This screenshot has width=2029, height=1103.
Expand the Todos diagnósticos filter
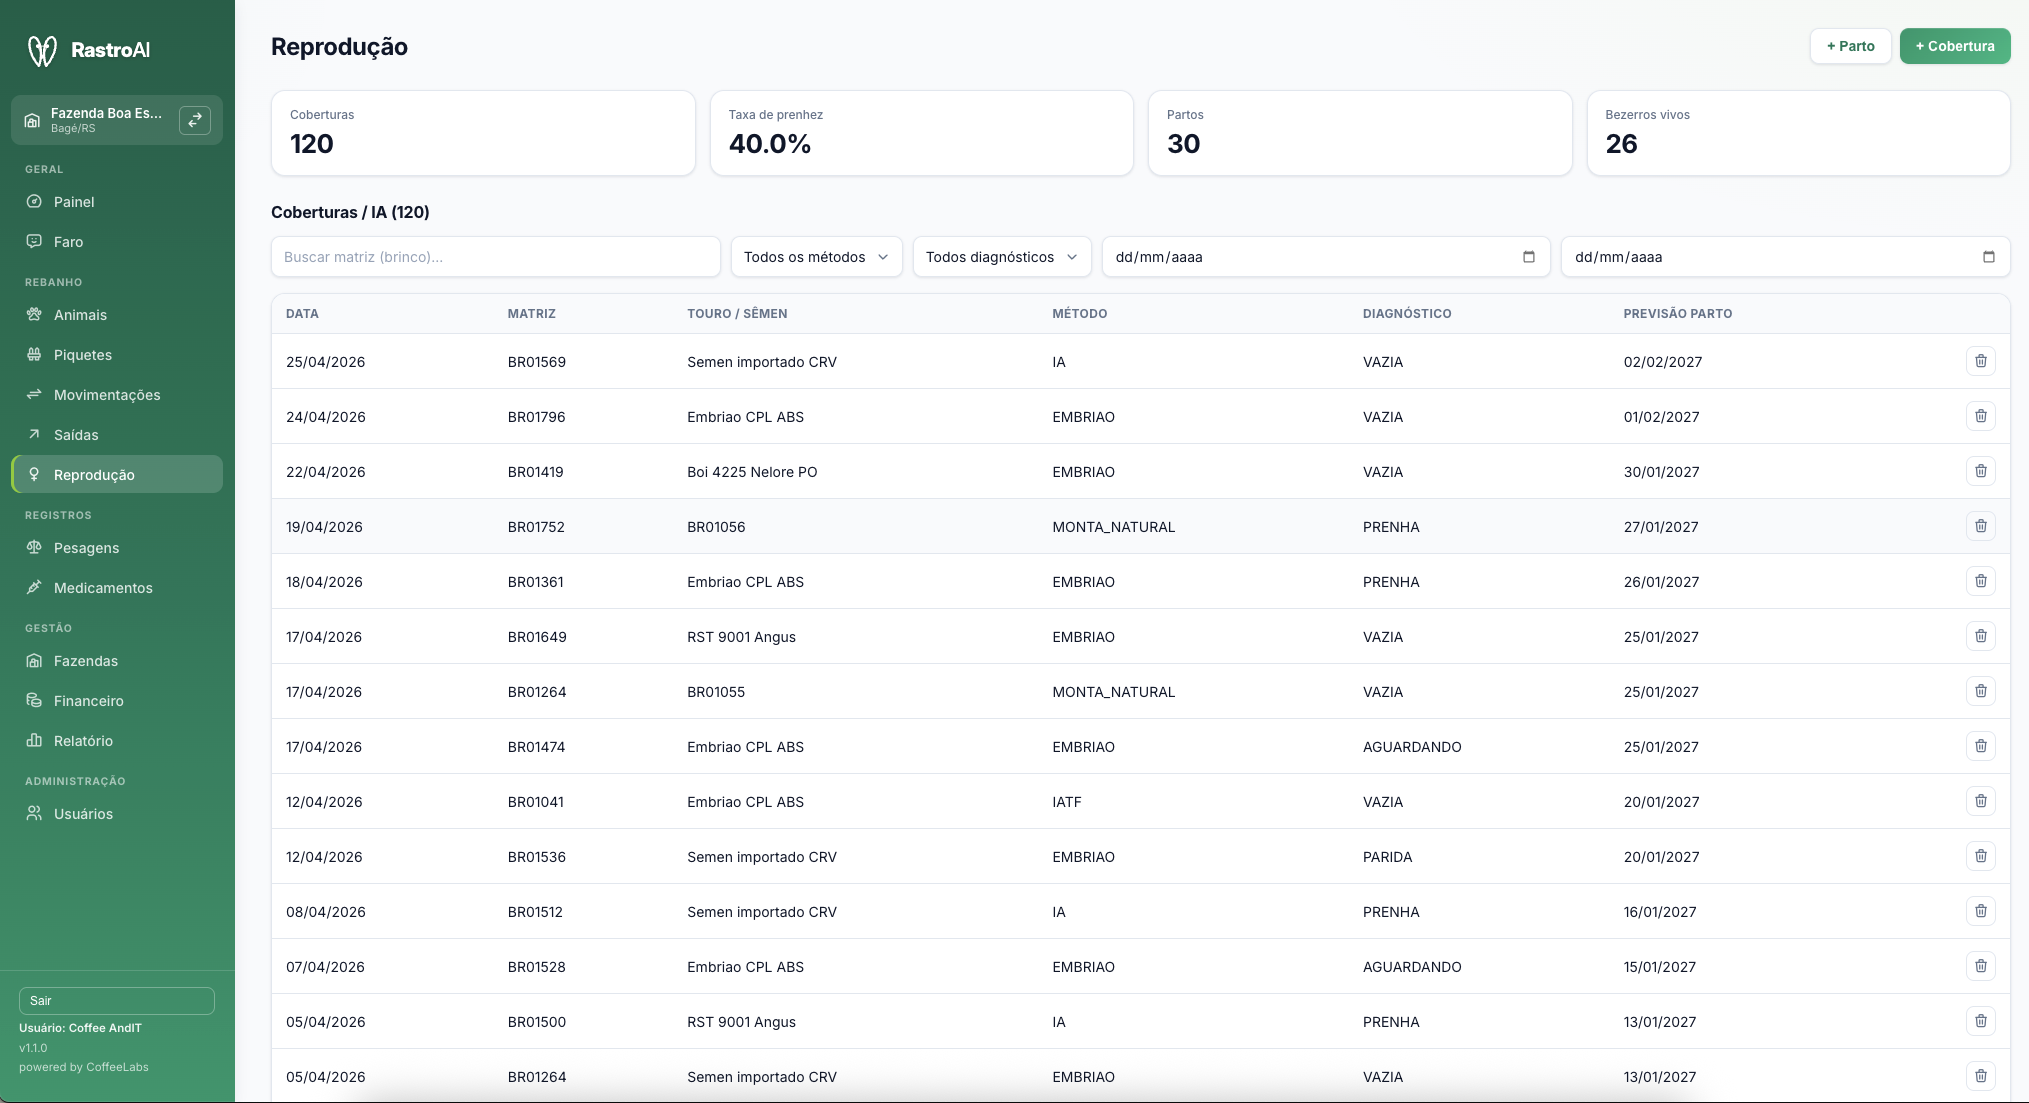pyautogui.click(x=1001, y=257)
